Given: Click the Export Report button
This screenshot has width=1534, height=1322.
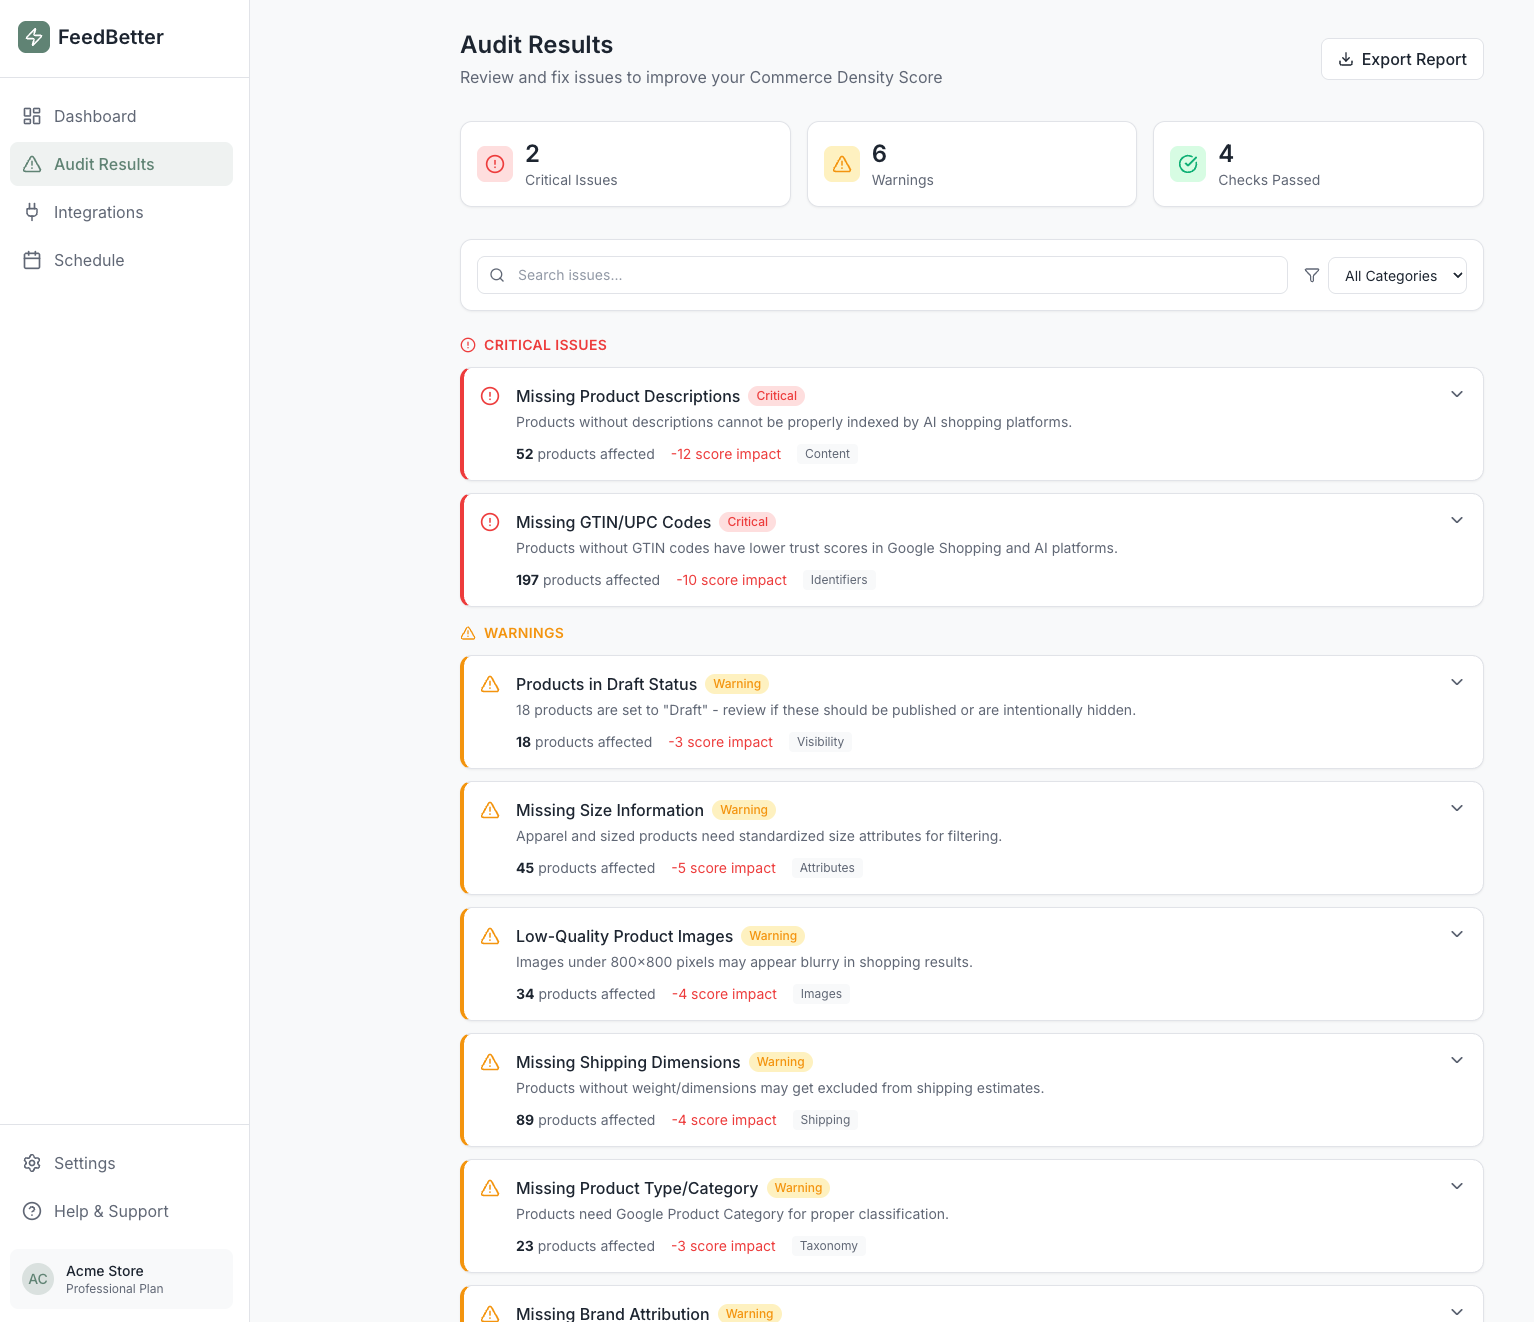Looking at the screenshot, I should tap(1402, 59).
